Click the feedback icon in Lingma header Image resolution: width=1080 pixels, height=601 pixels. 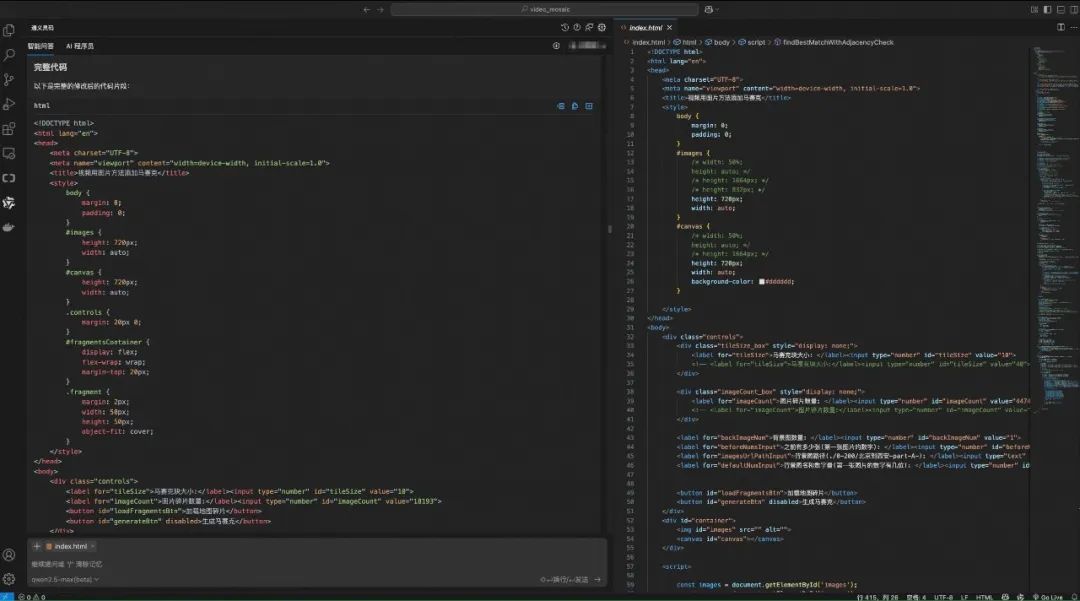[590, 28]
